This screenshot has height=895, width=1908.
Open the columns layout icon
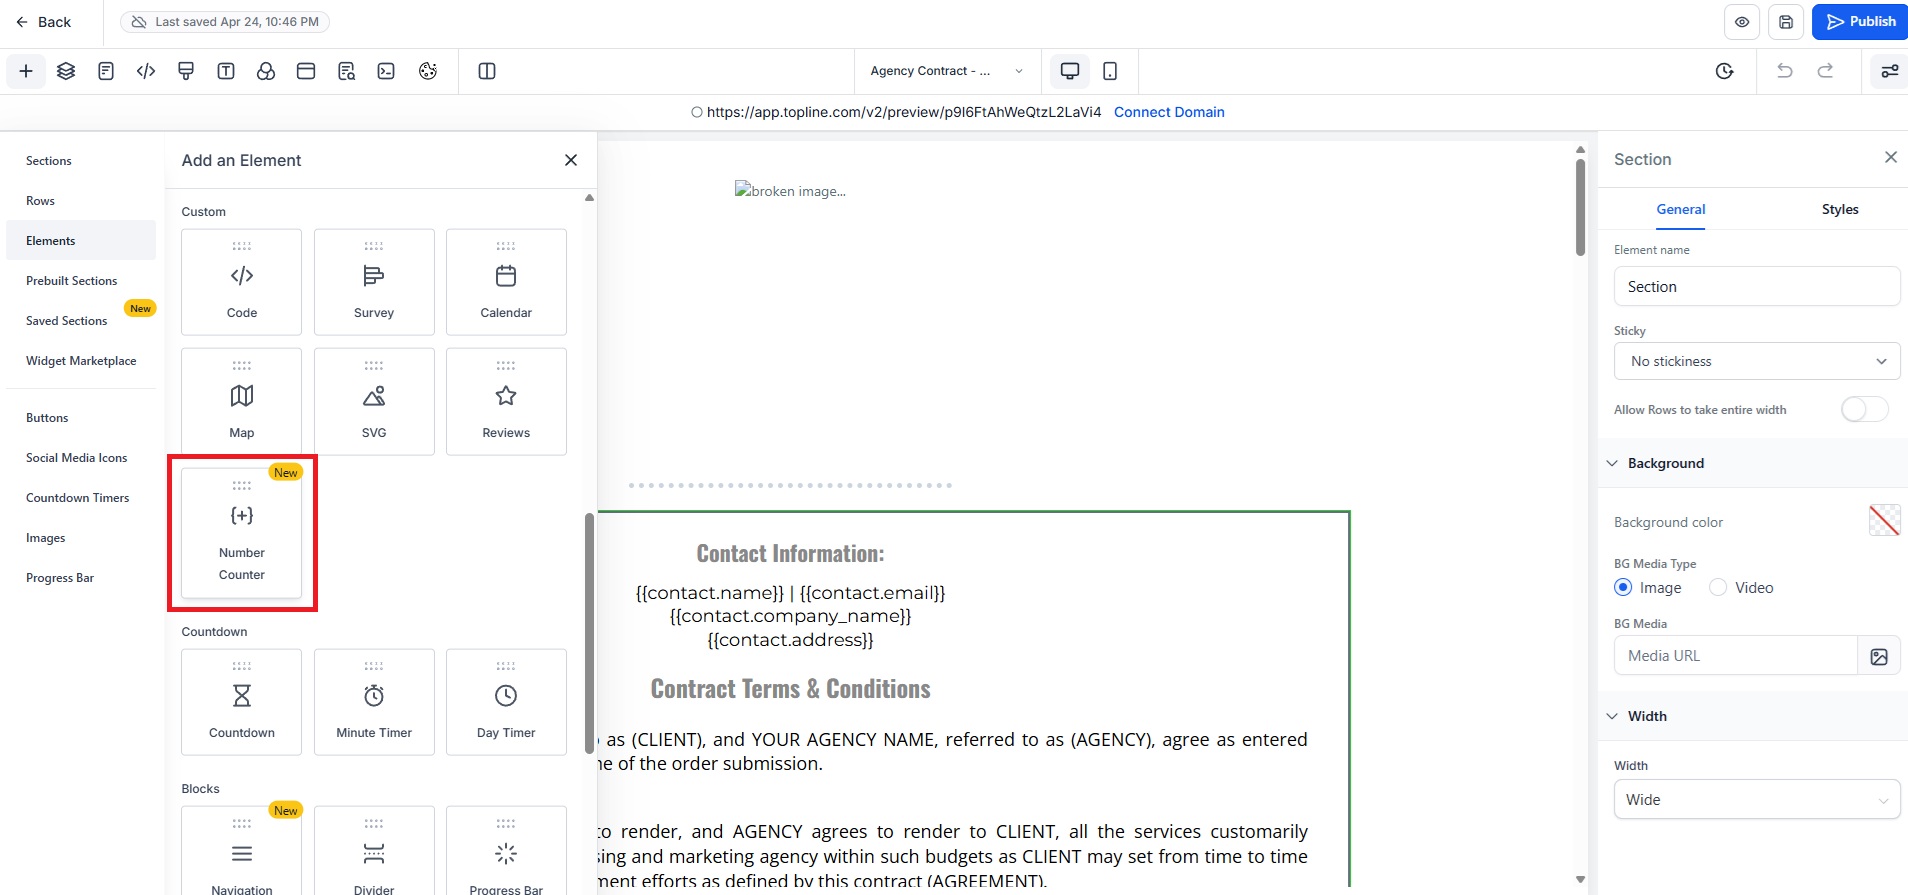click(487, 71)
